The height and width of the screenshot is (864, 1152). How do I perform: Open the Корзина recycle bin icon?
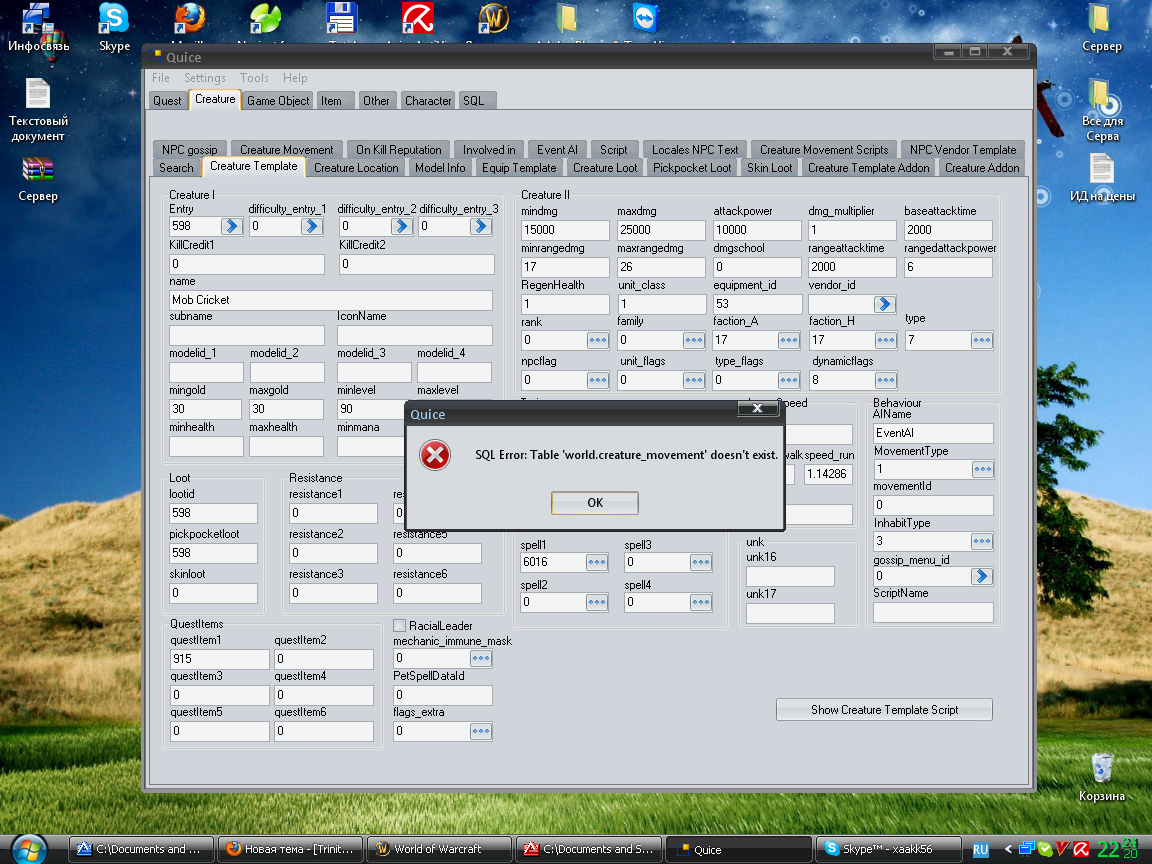click(1101, 777)
